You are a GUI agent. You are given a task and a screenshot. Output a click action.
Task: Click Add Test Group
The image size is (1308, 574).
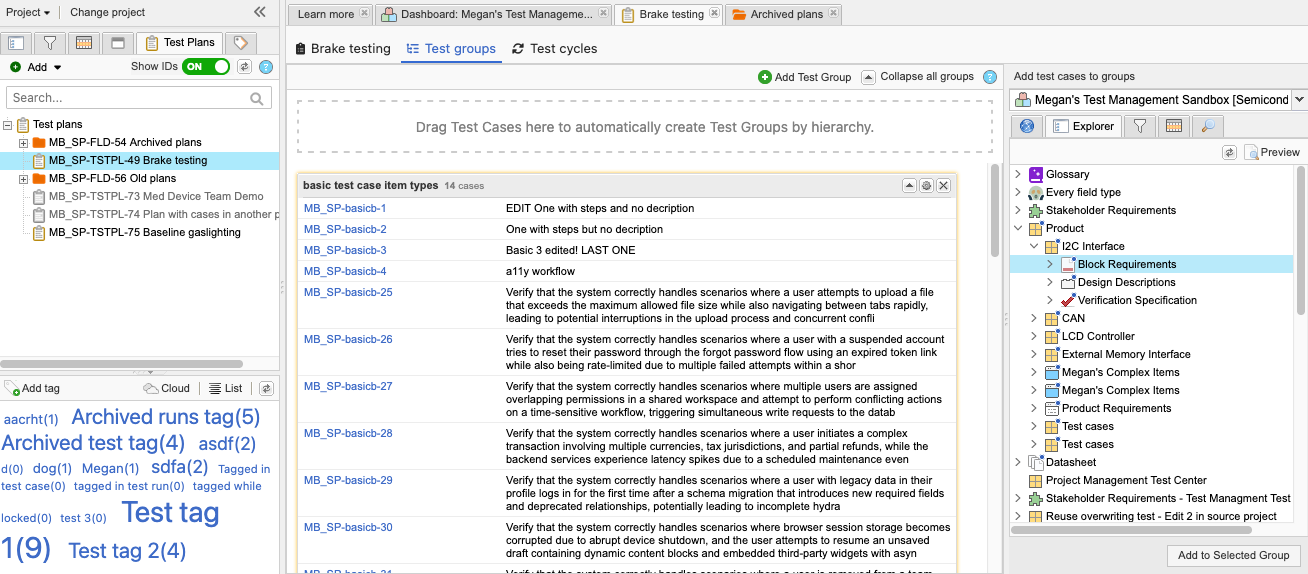point(805,77)
